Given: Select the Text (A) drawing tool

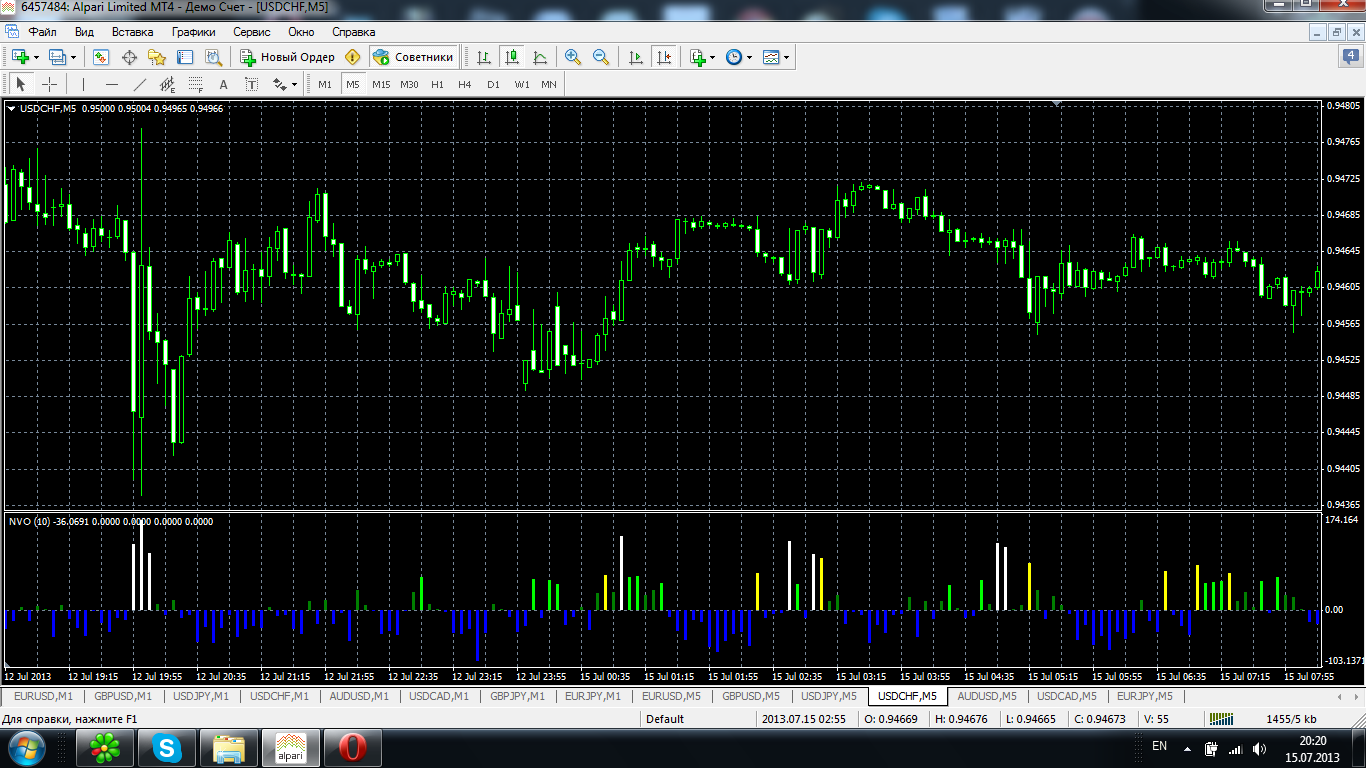Looking at the screenshot, I should [223, 84].
